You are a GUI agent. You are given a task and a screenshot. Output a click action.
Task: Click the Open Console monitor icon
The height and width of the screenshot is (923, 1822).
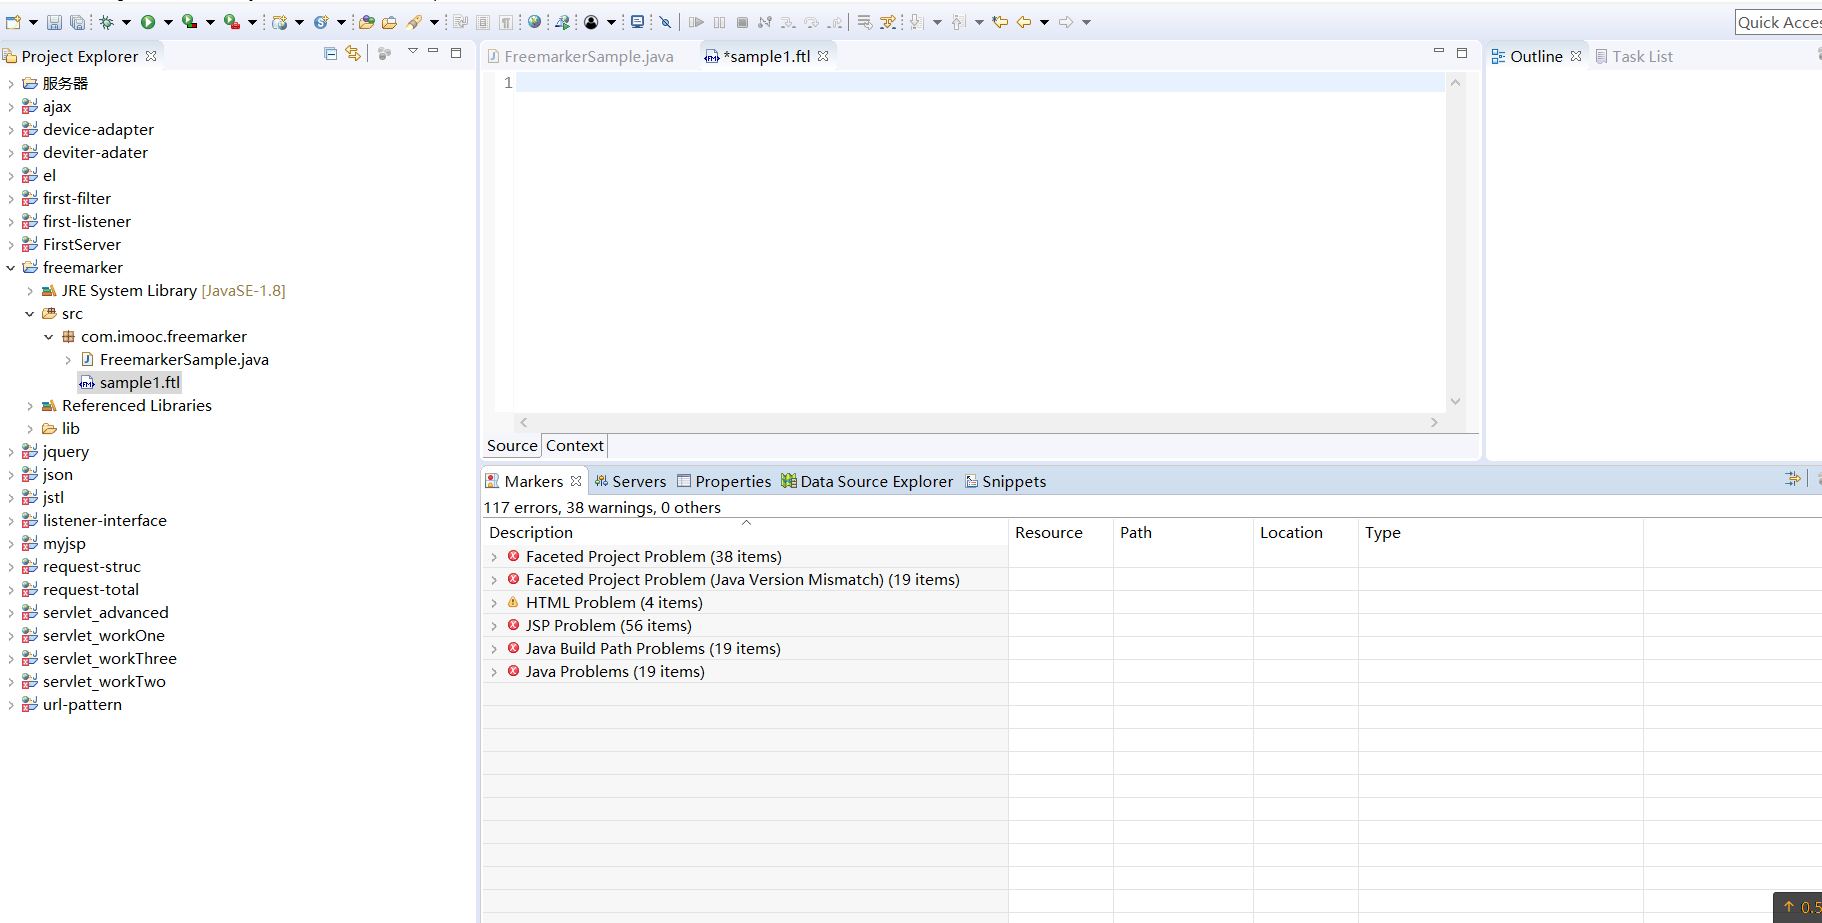(637, 22)
